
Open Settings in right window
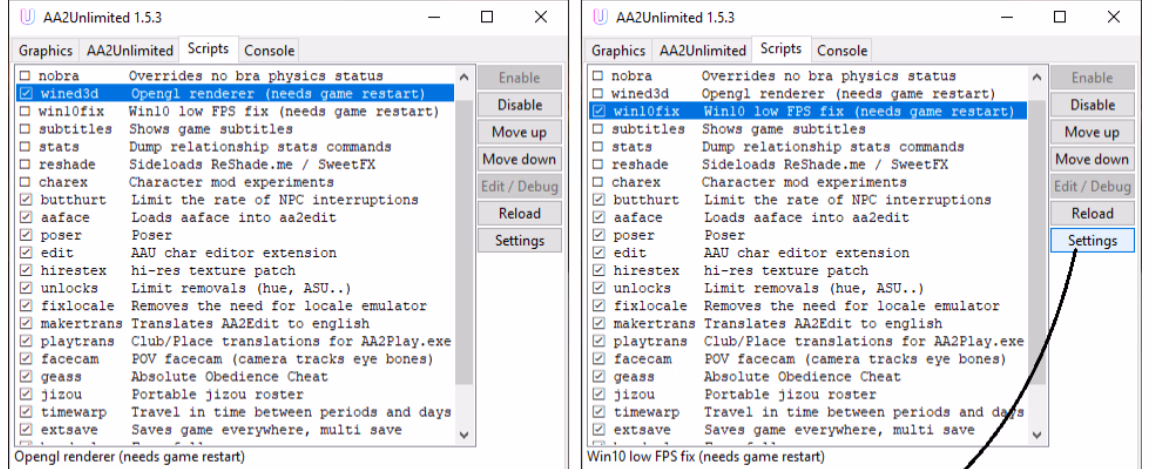pos(1092,241)
